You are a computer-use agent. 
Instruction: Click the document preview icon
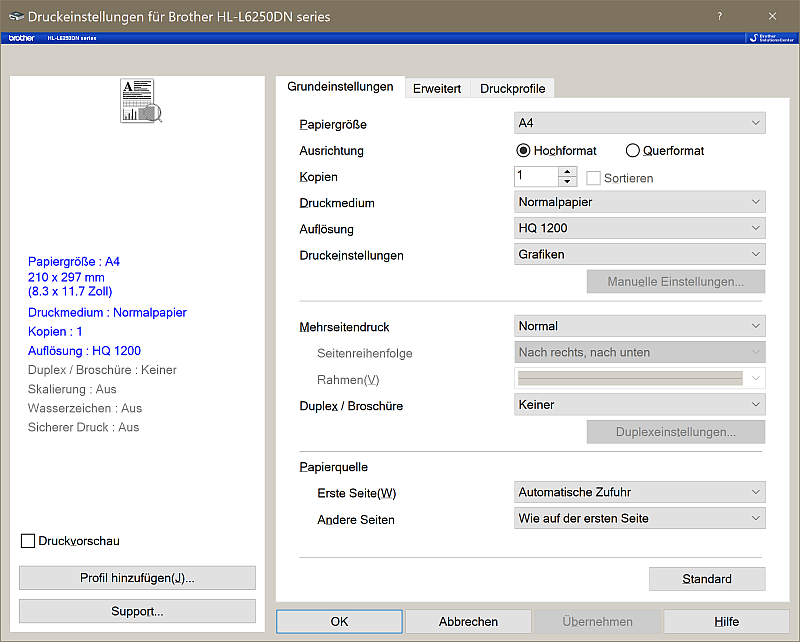141,101
